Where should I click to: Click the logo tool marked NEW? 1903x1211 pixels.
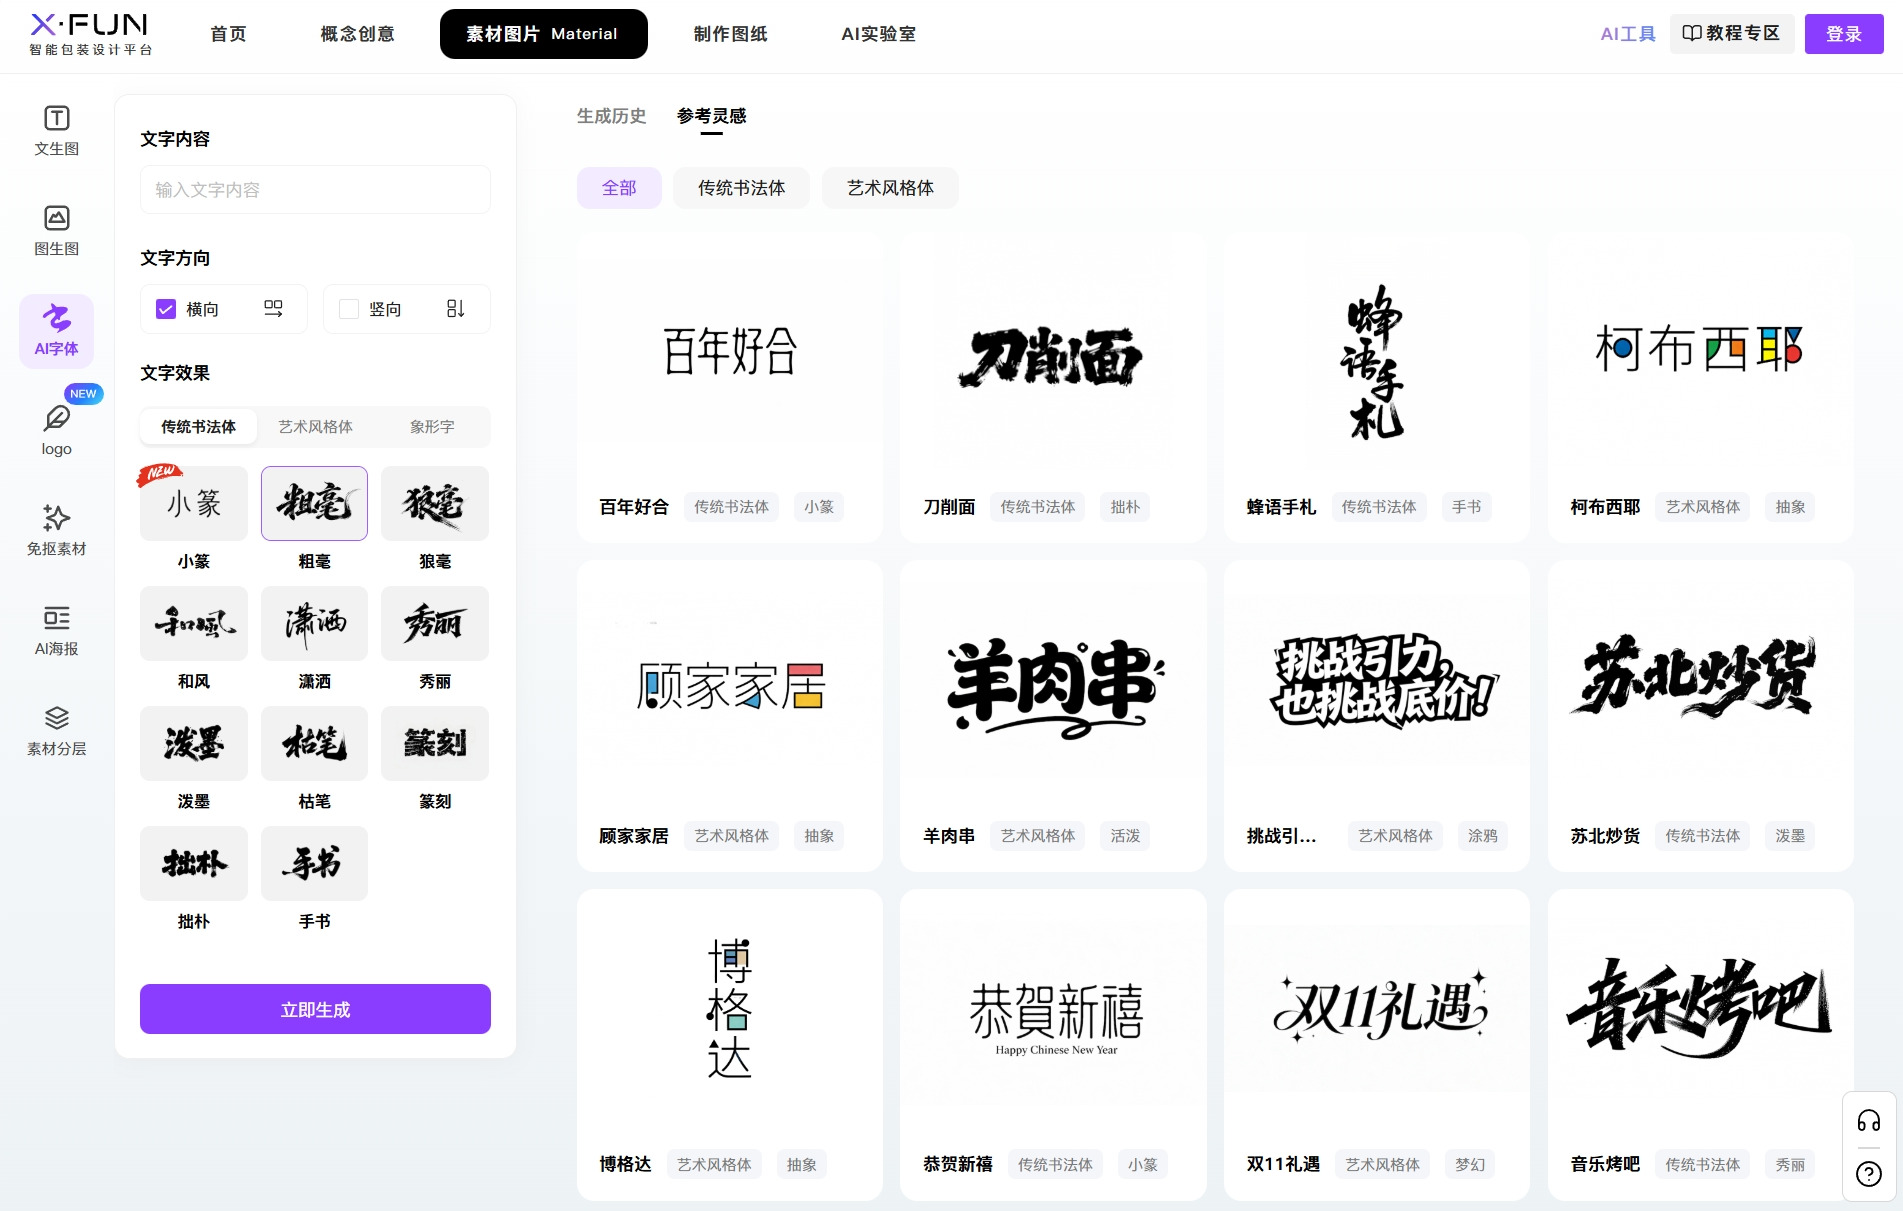coord(56,428)
